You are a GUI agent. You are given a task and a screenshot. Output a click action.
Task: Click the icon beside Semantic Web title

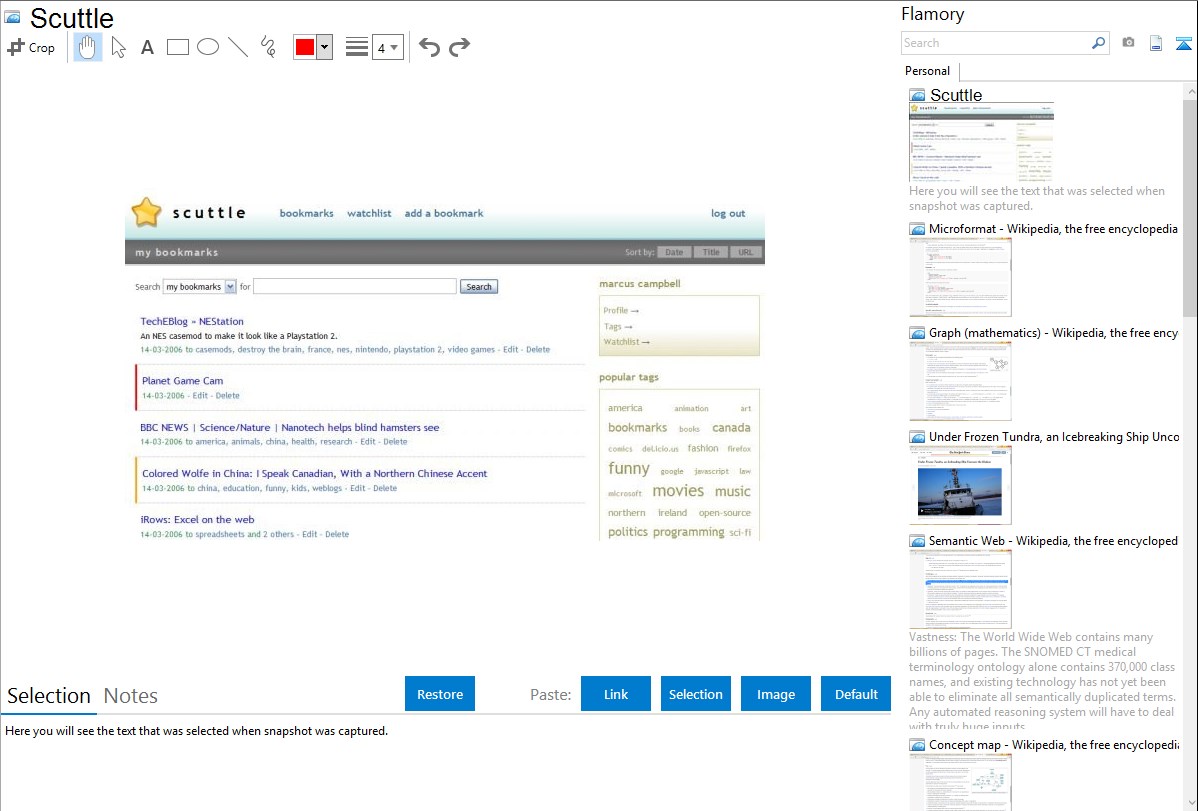pos(917,541)
